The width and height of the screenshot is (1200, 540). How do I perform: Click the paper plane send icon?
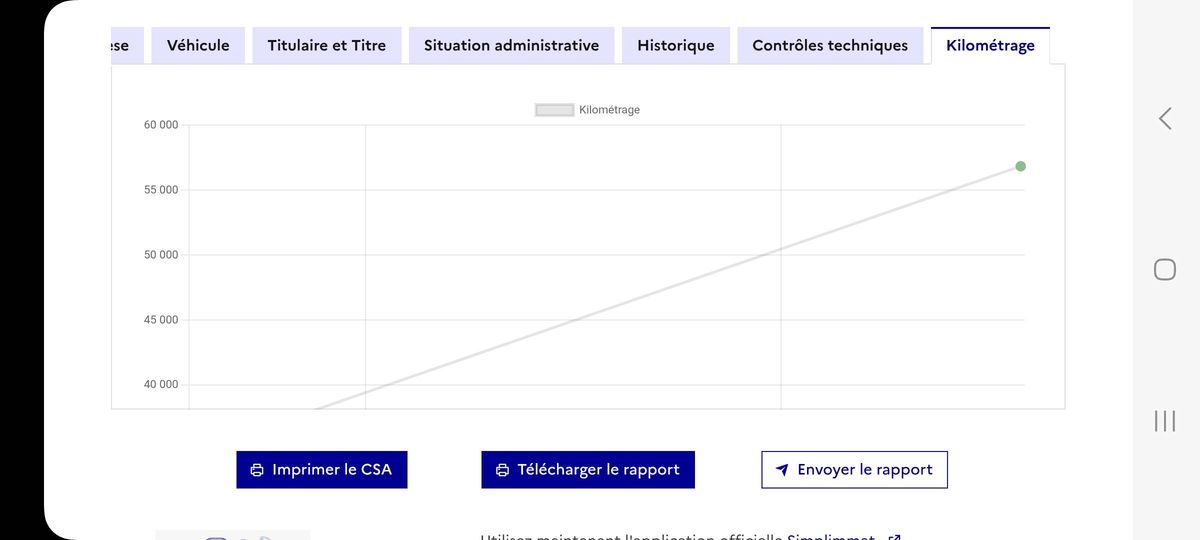[x=782, y=470]
